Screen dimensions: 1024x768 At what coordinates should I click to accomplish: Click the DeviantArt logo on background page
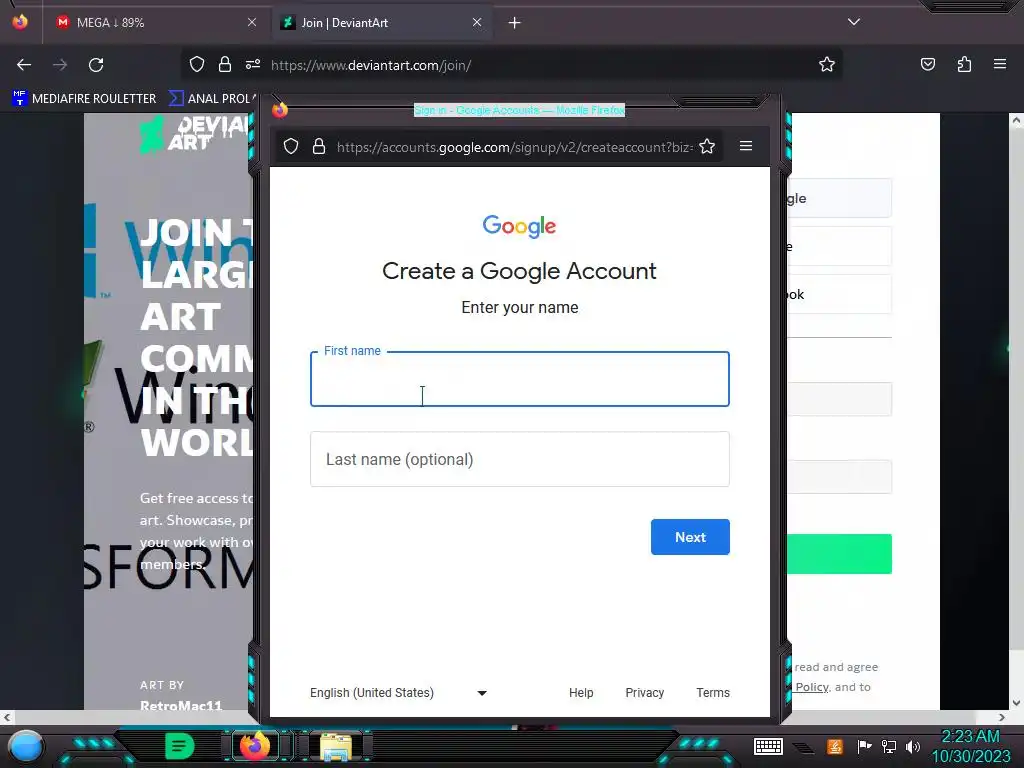pos(194,134)
